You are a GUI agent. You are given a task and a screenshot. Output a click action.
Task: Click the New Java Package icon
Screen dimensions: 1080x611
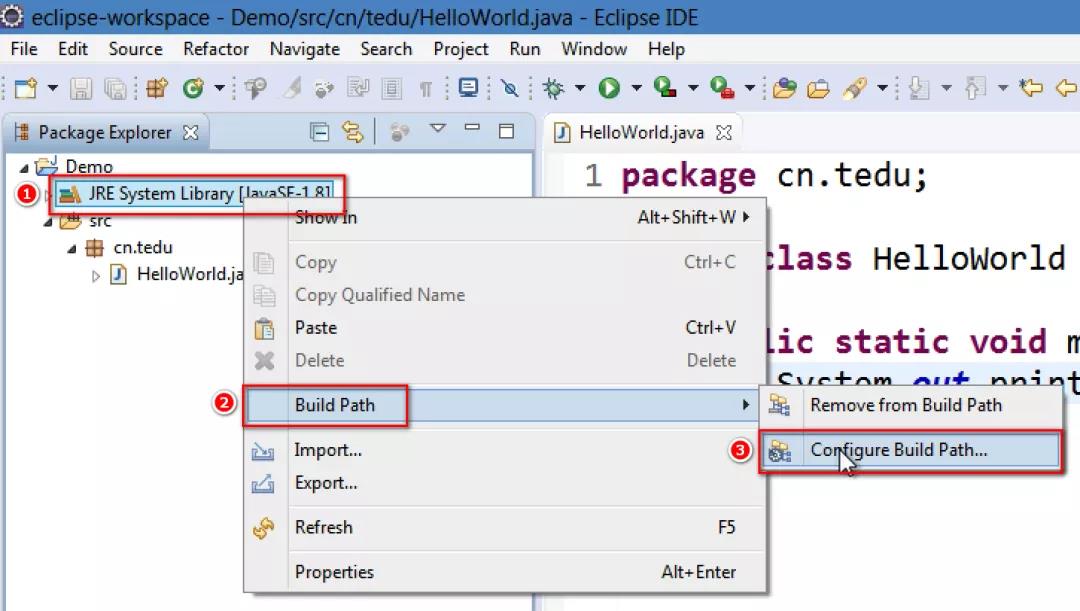157,88
